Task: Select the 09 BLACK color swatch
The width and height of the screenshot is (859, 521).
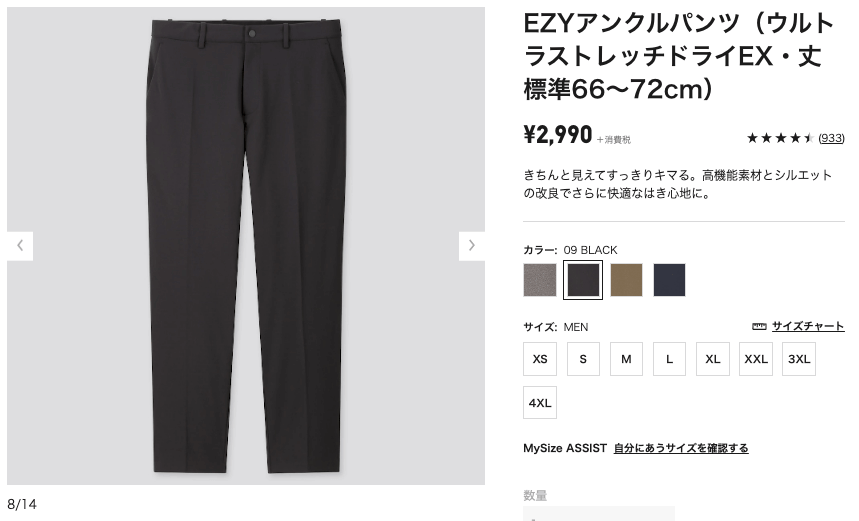Action: pyautogui.click(x=583, y=280)
